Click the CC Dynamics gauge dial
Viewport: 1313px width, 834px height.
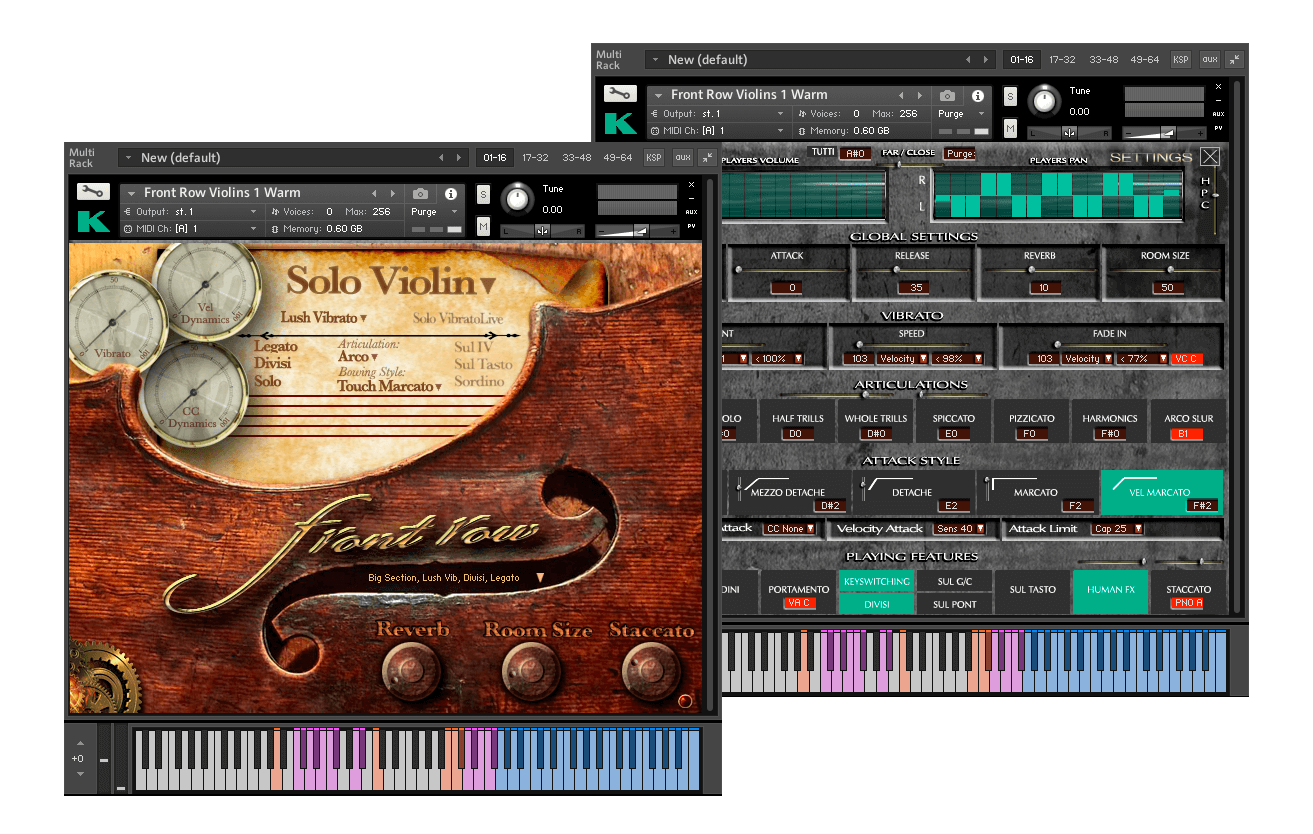point(192,394)
